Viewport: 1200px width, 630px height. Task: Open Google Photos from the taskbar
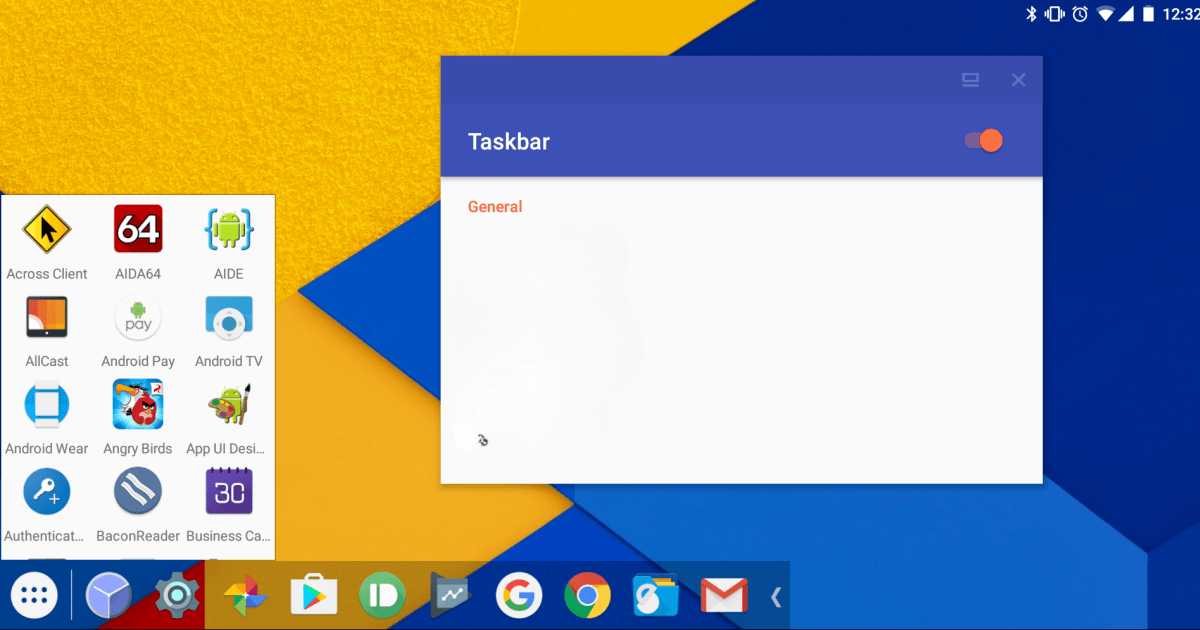(245, 595)
